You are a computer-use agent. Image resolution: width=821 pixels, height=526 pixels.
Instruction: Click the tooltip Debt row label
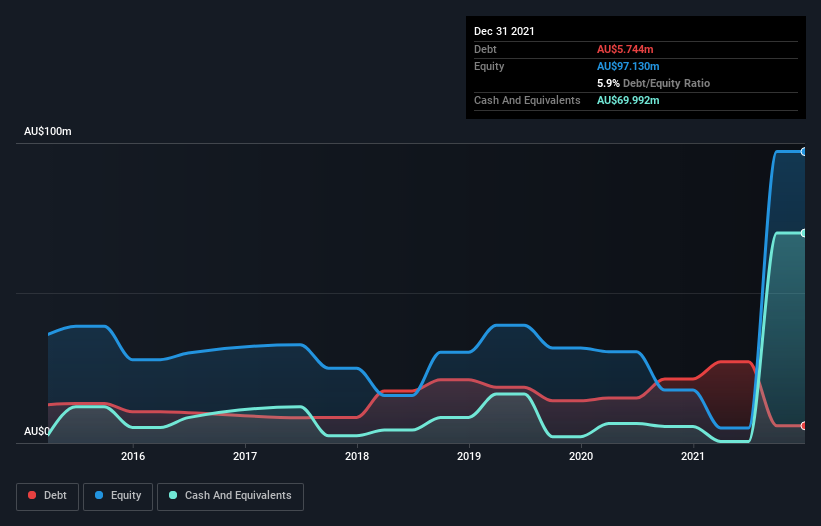click(485, 49)
